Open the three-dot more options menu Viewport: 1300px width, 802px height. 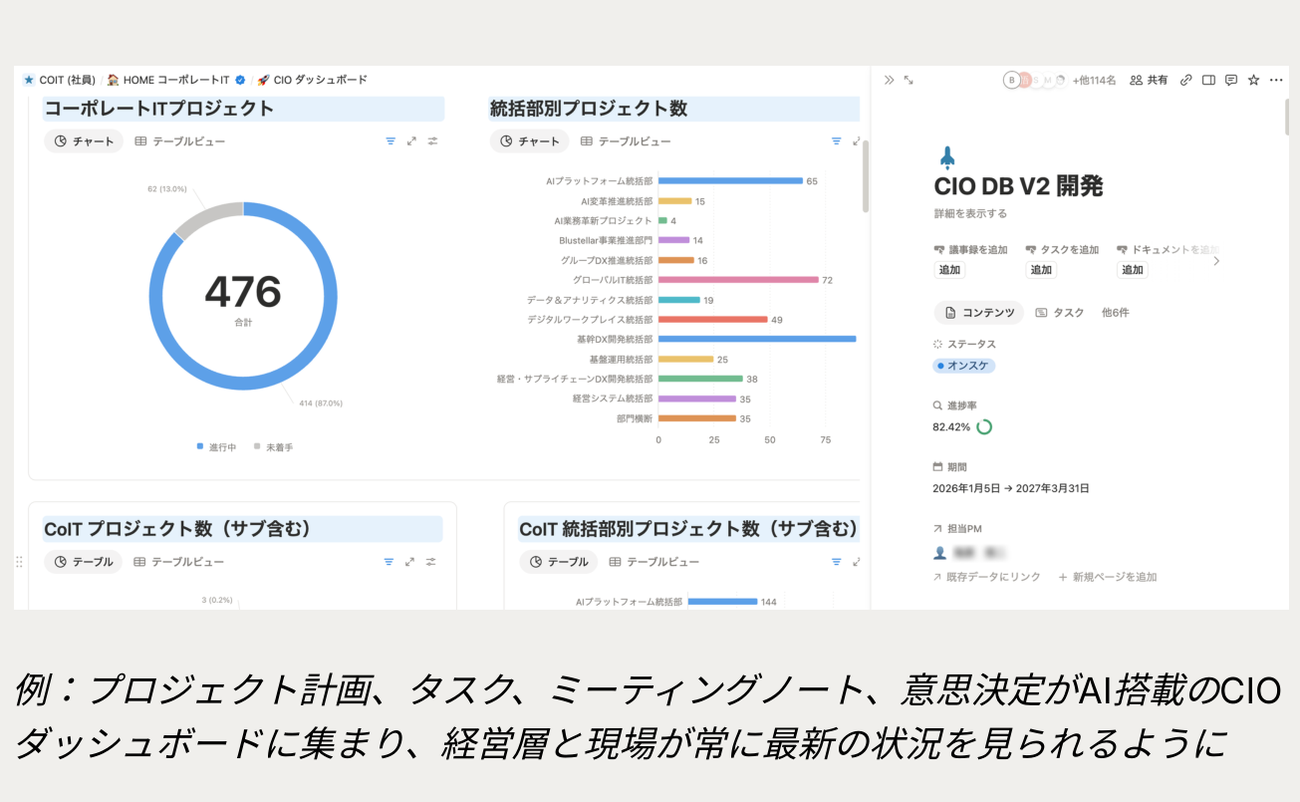pos(1276,80)
